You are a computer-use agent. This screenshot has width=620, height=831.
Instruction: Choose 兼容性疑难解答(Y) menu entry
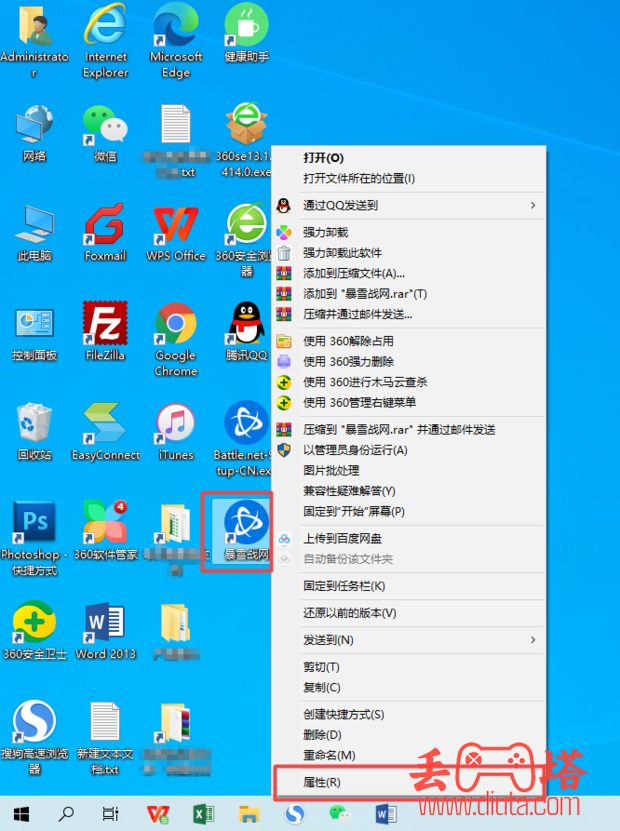[x=409, y=491]
